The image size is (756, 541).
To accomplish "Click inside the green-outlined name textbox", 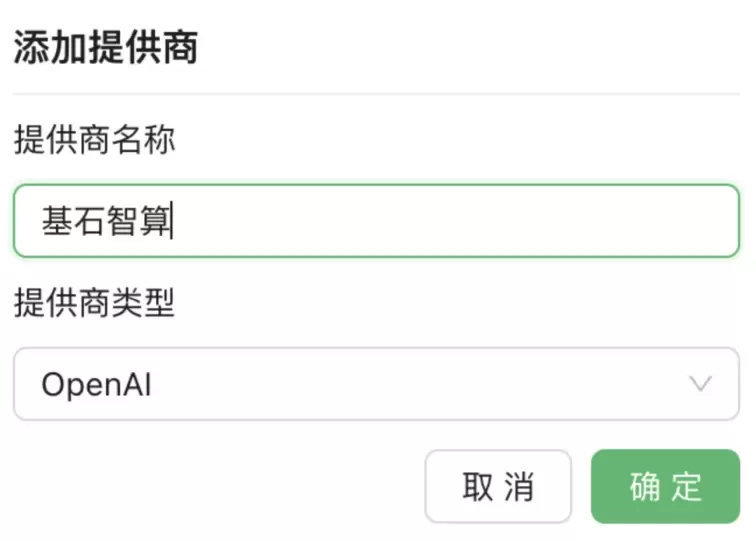I will [376, 221].
